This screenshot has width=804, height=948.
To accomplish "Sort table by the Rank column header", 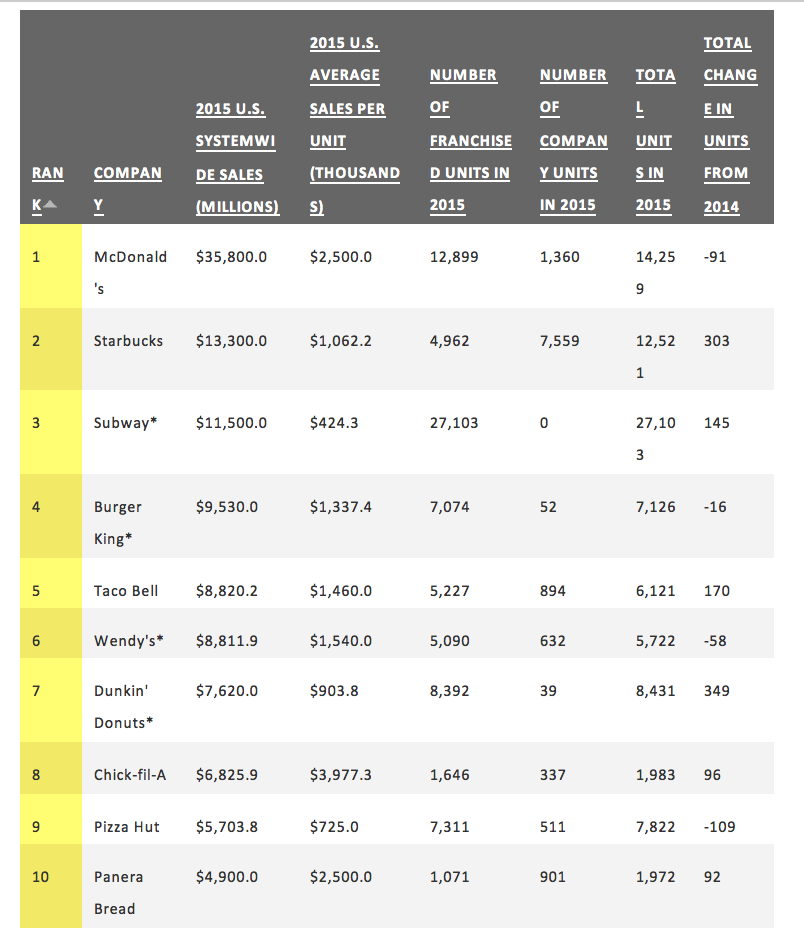I will tap(47, 173).
